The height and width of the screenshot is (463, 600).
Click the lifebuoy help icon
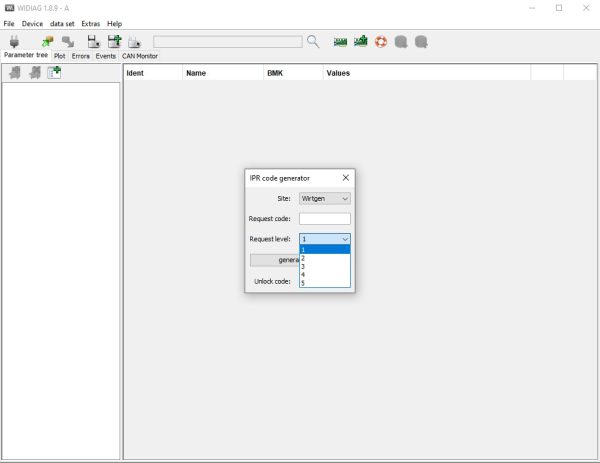pyautogui.click(x=381, y=41)
